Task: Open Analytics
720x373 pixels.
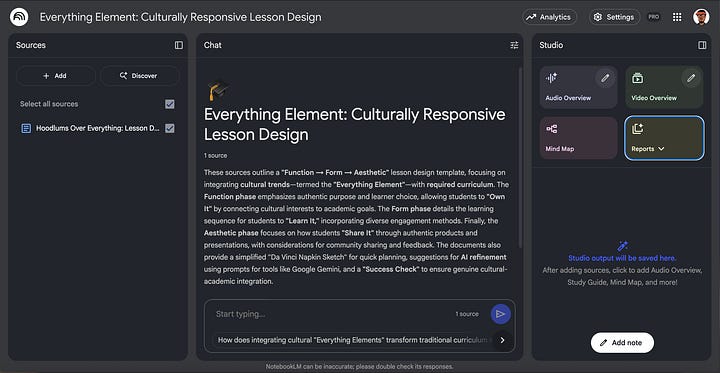Action: (x=550, y=17)
